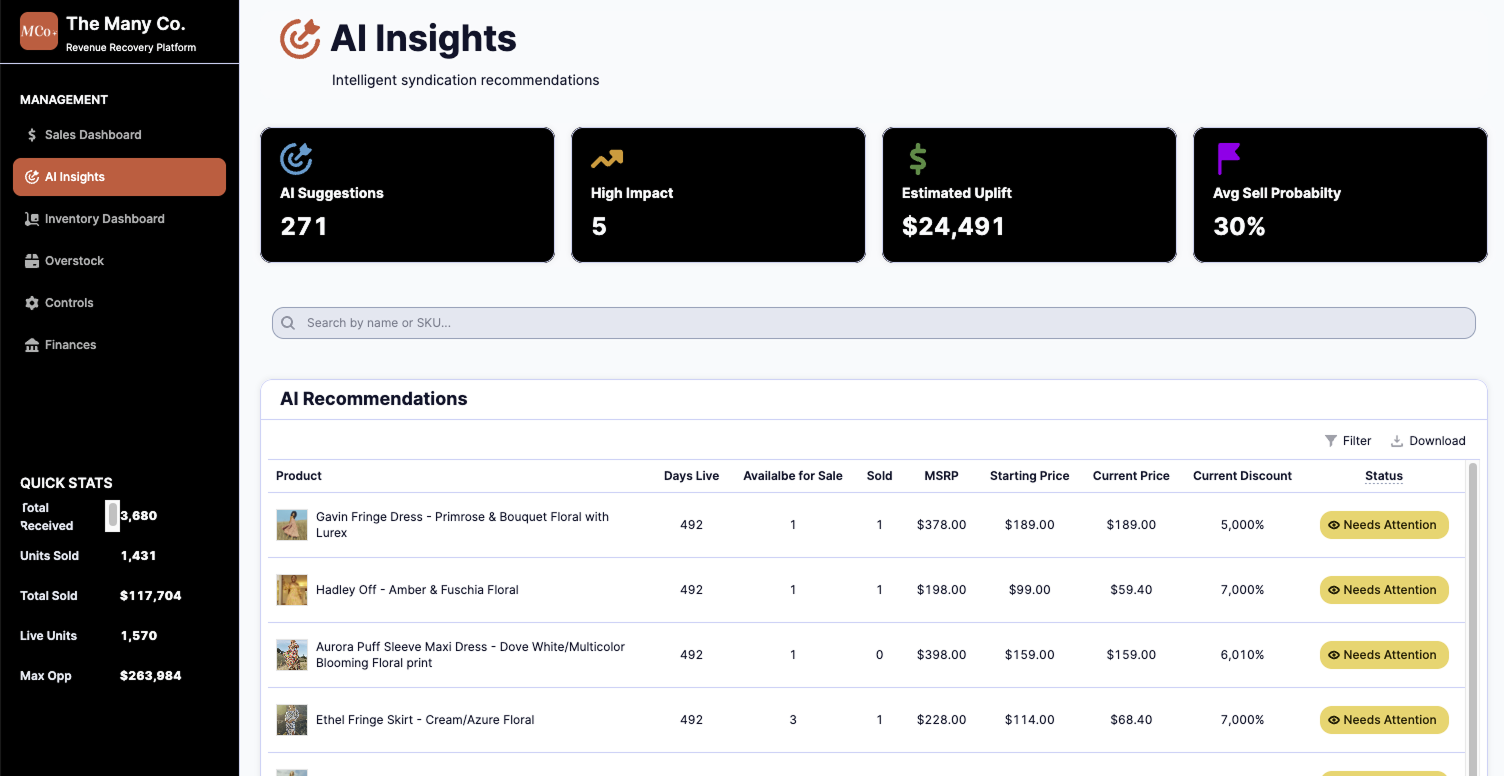Image resolution: width=1507 pixels, height=776 pixels.
Task: Click the magnifier icon in search bar
Action: pyautogui.click(x=288, y=323)
